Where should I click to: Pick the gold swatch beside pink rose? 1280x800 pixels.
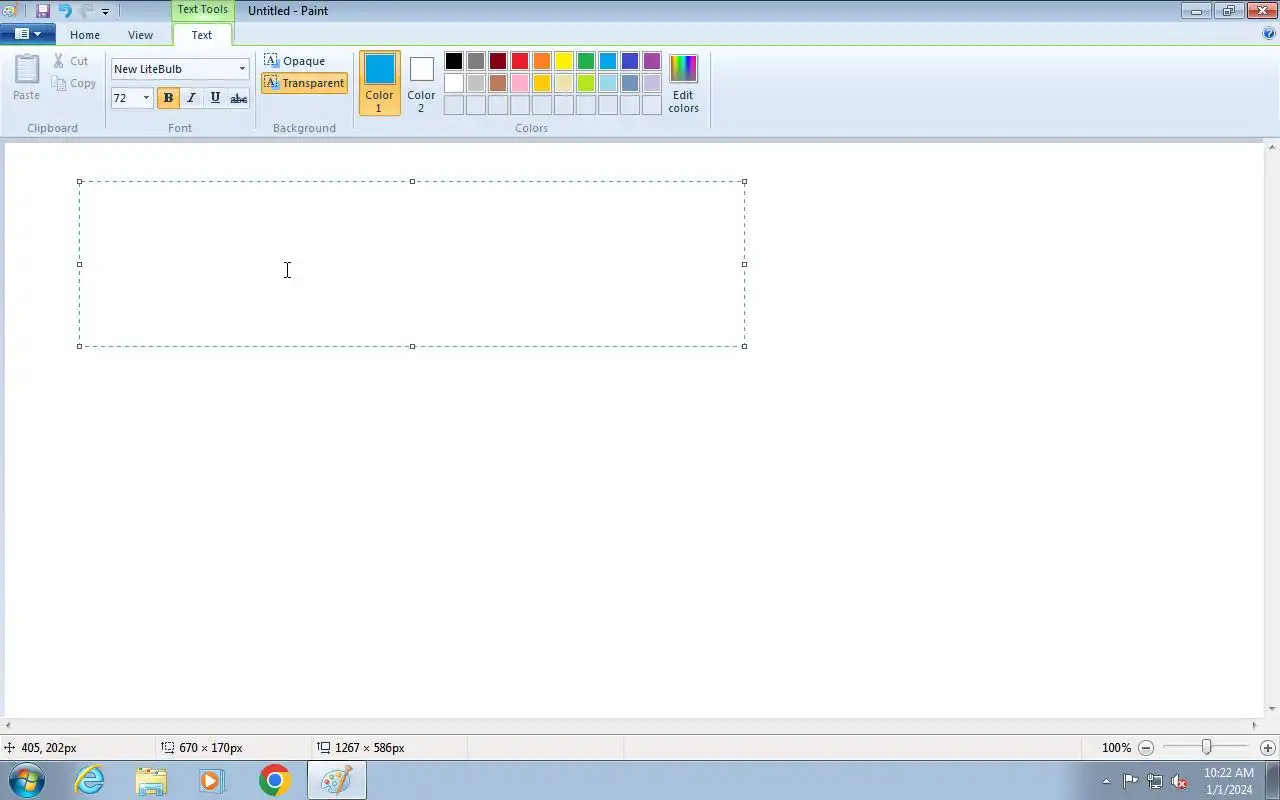click(x=542, y=83)
